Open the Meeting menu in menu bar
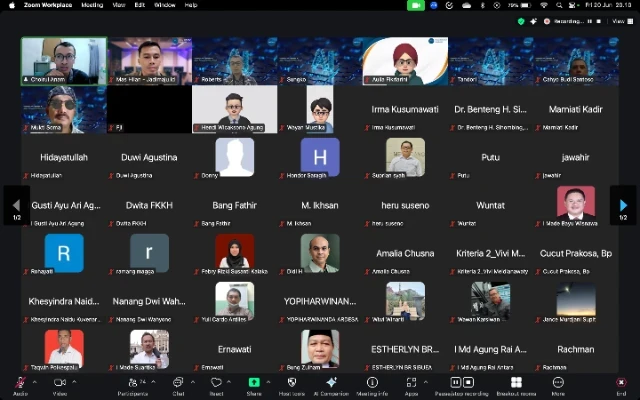 coord(92,5)
